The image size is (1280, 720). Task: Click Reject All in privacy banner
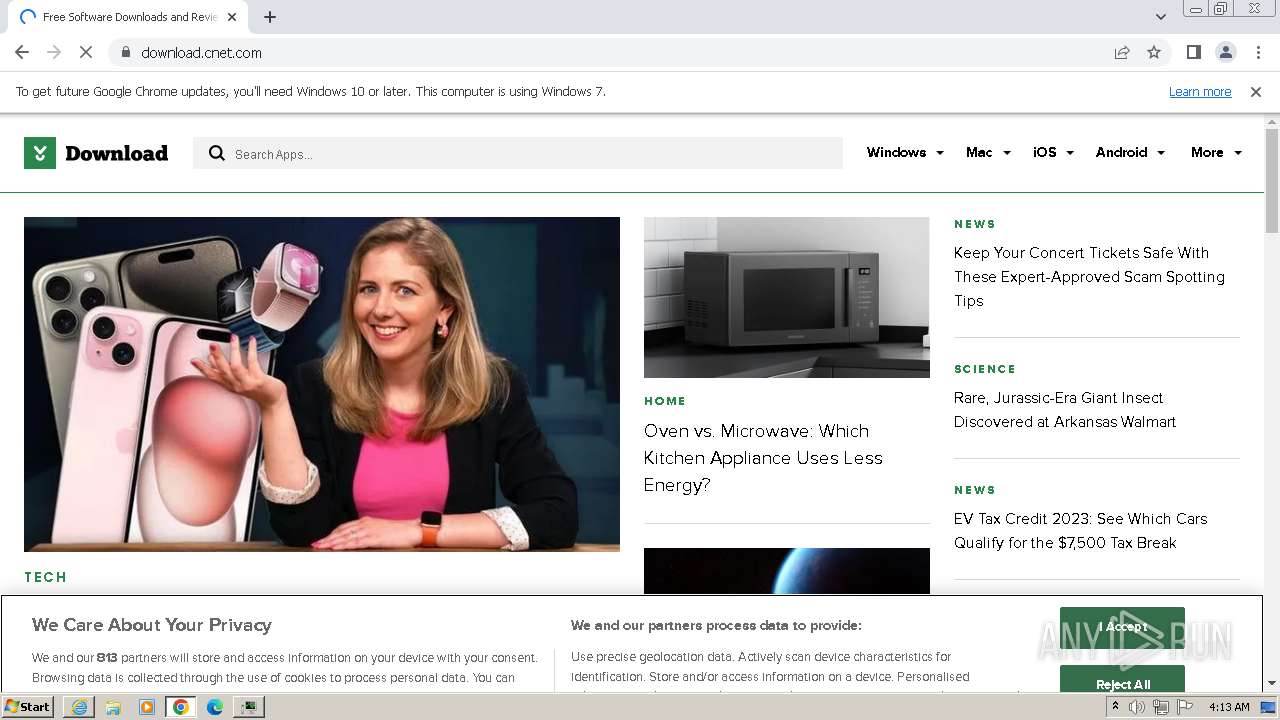click(1122, 680)
